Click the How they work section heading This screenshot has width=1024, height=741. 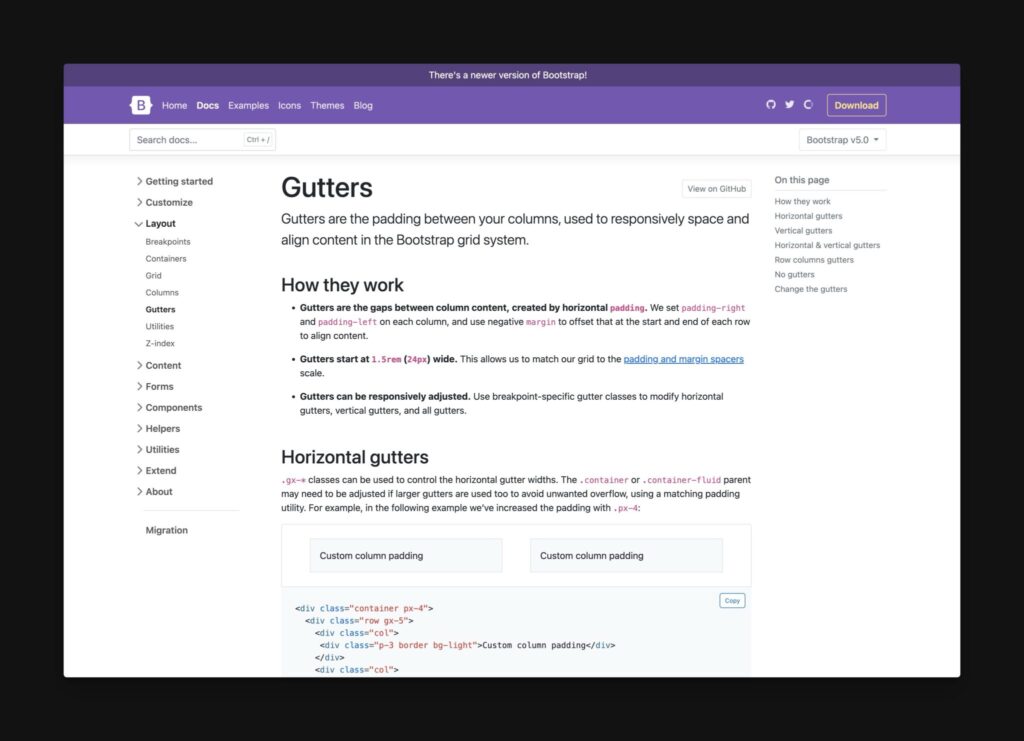[x=342, y=285]
